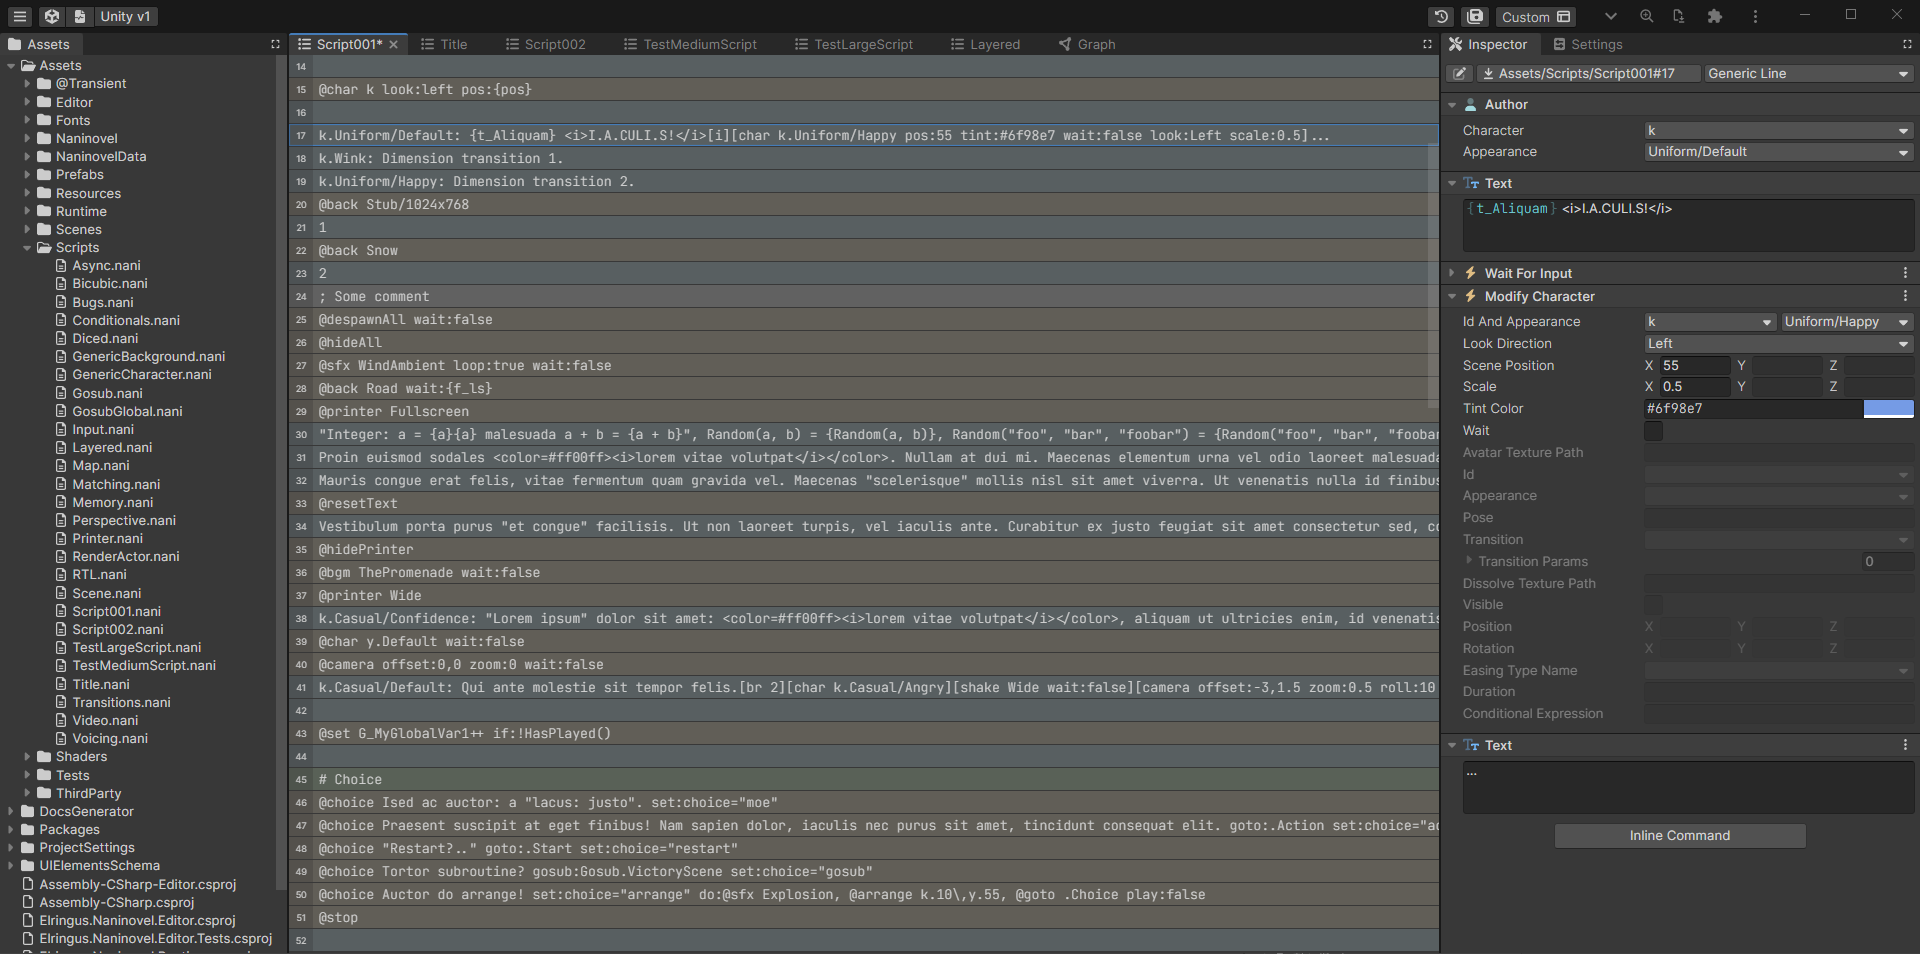Close the Script001 tab
This screenshot has width=1920, height=954.
coord(394,44)
